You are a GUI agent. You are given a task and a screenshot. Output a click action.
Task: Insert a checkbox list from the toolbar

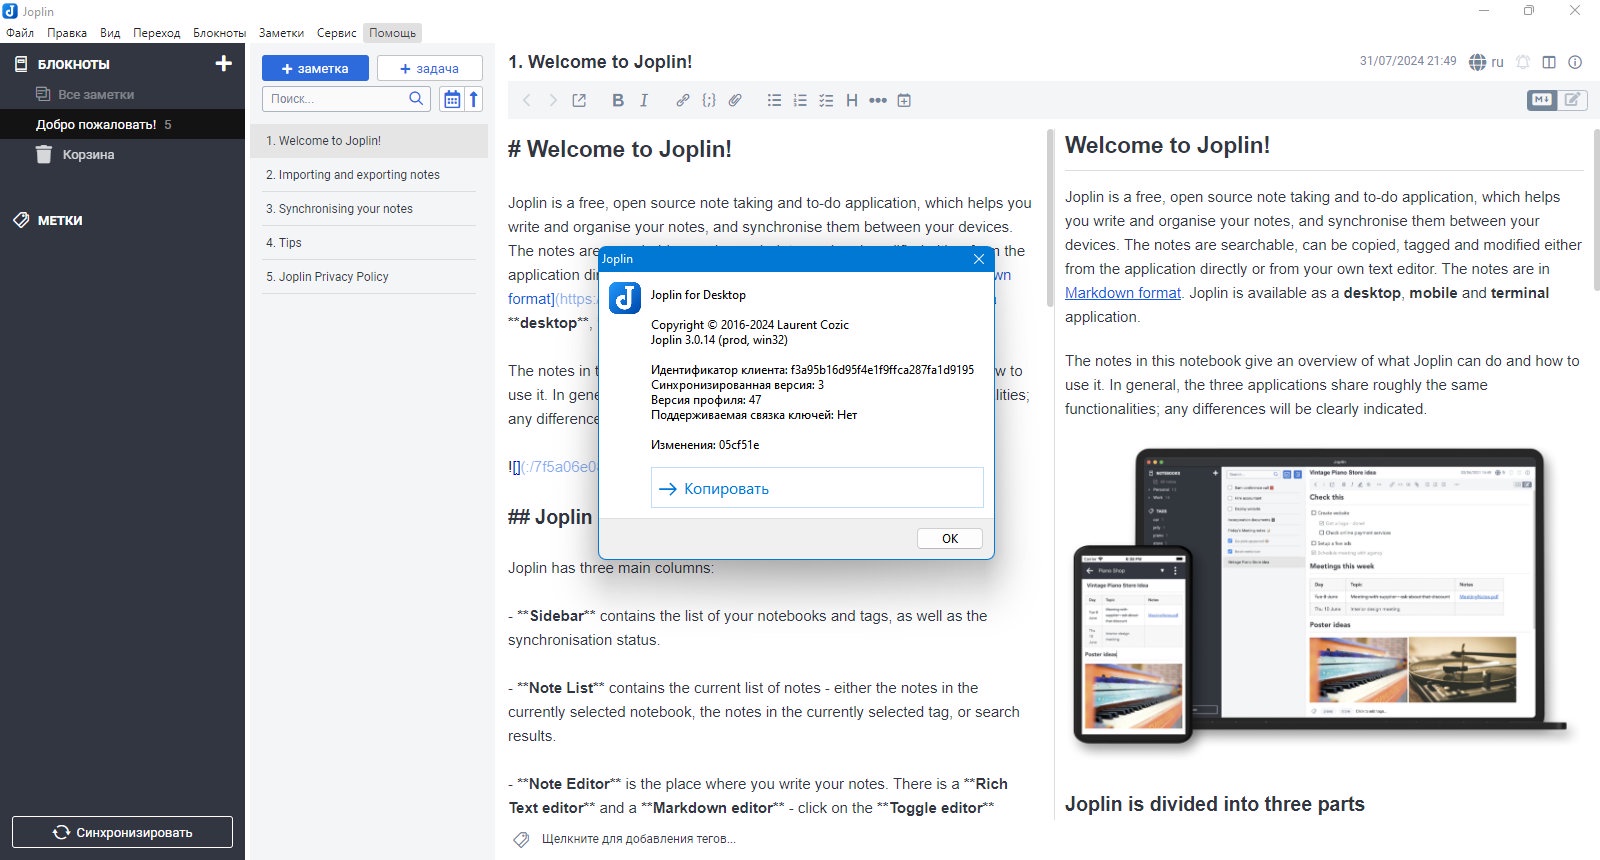[x=826, y=100]
